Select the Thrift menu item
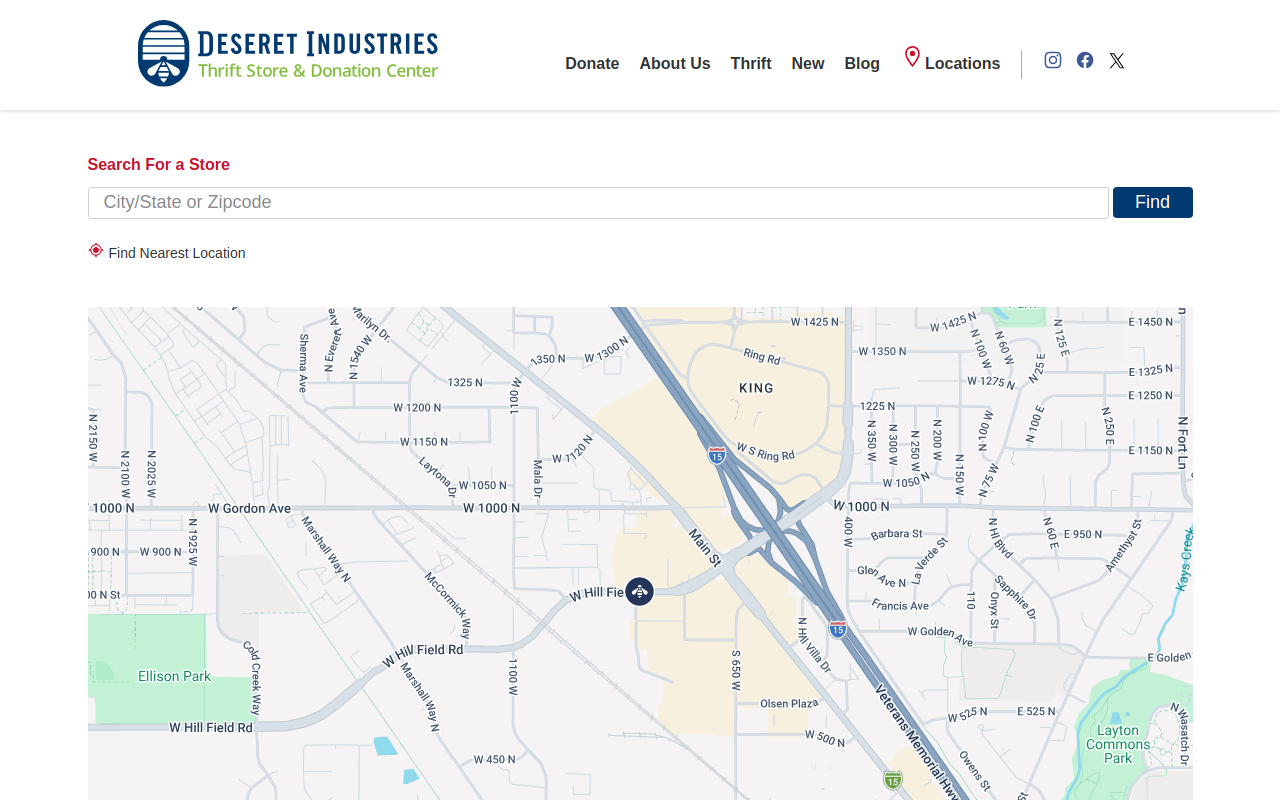This screenshot has height=800, width=1280. (x=751, y=64)
